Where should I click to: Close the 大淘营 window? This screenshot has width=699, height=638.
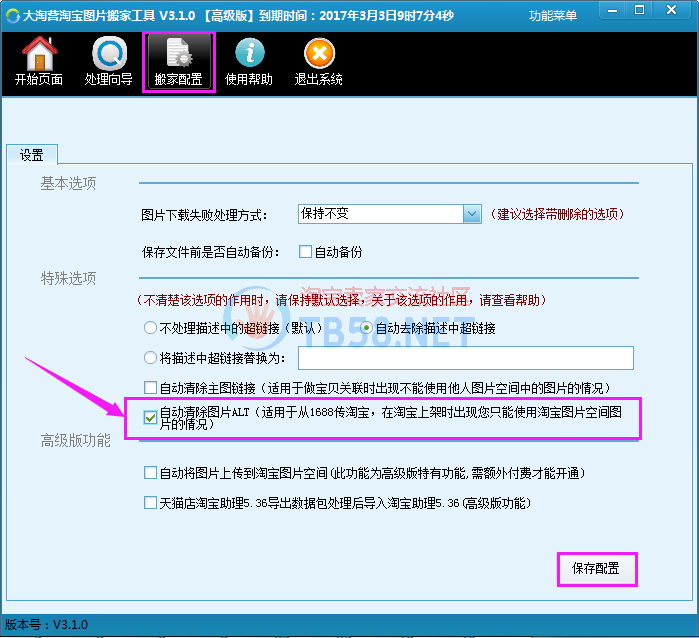point(672,10)
